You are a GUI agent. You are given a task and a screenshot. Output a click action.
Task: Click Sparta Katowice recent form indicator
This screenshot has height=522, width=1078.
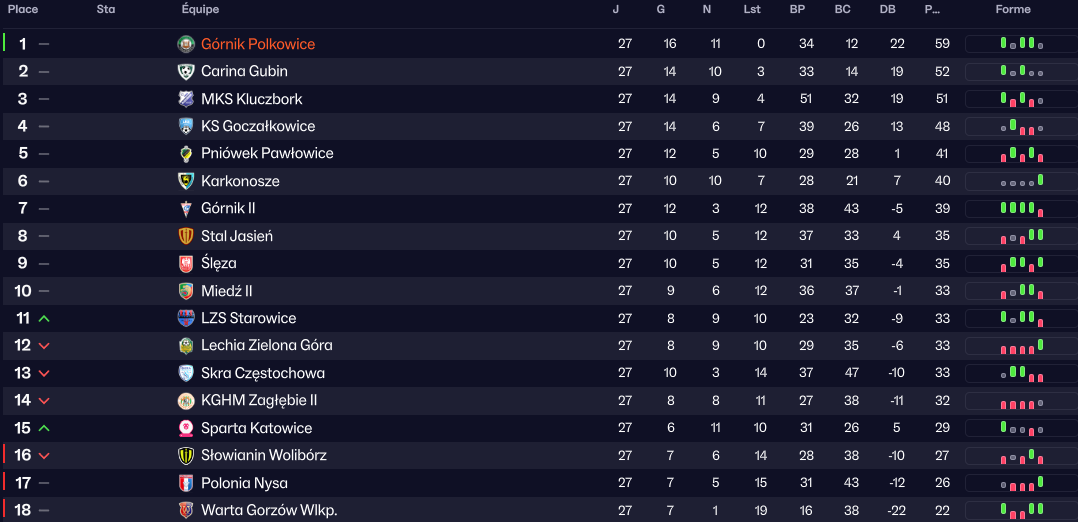coord(1020,428)
